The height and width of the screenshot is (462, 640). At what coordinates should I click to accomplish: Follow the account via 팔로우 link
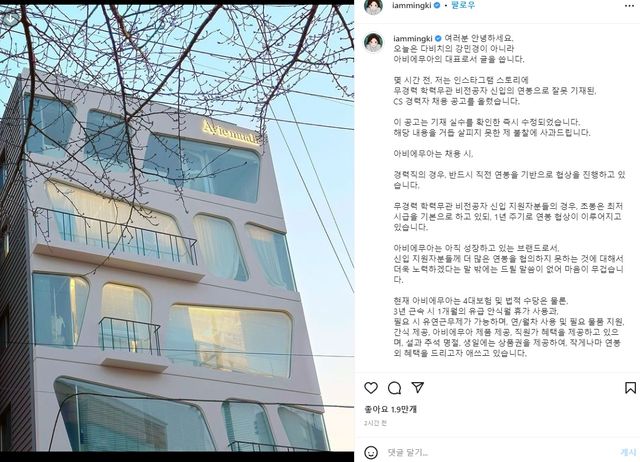point(463,6)
